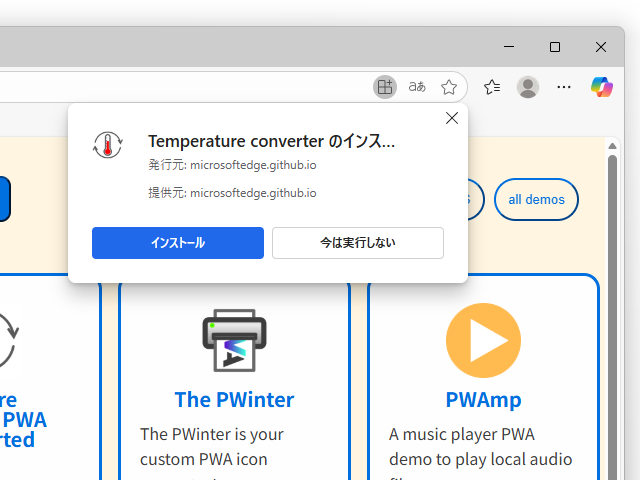Open The PWinter demo title link
Screen dimensions: 640x480
pyautogui.click(x=234, y=400)
